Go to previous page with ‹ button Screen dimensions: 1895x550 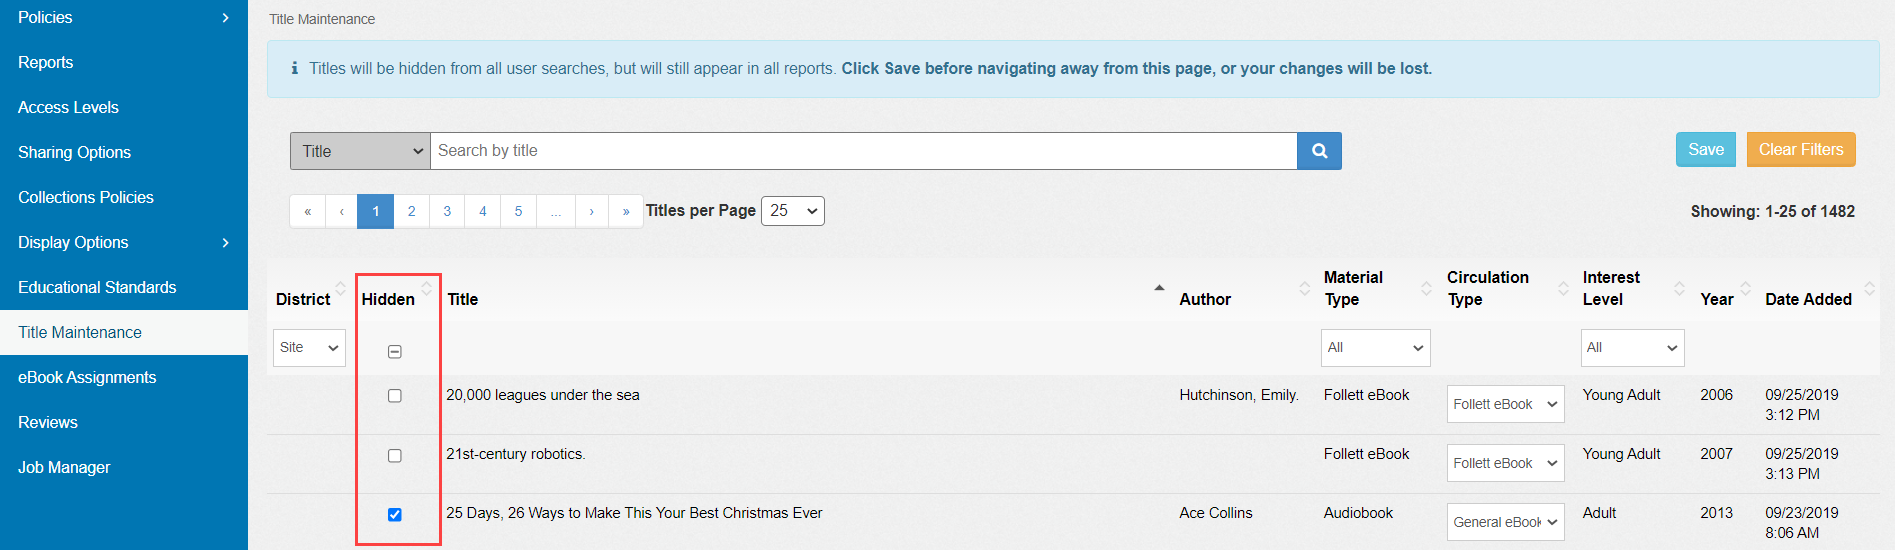(x=342, y=211)
